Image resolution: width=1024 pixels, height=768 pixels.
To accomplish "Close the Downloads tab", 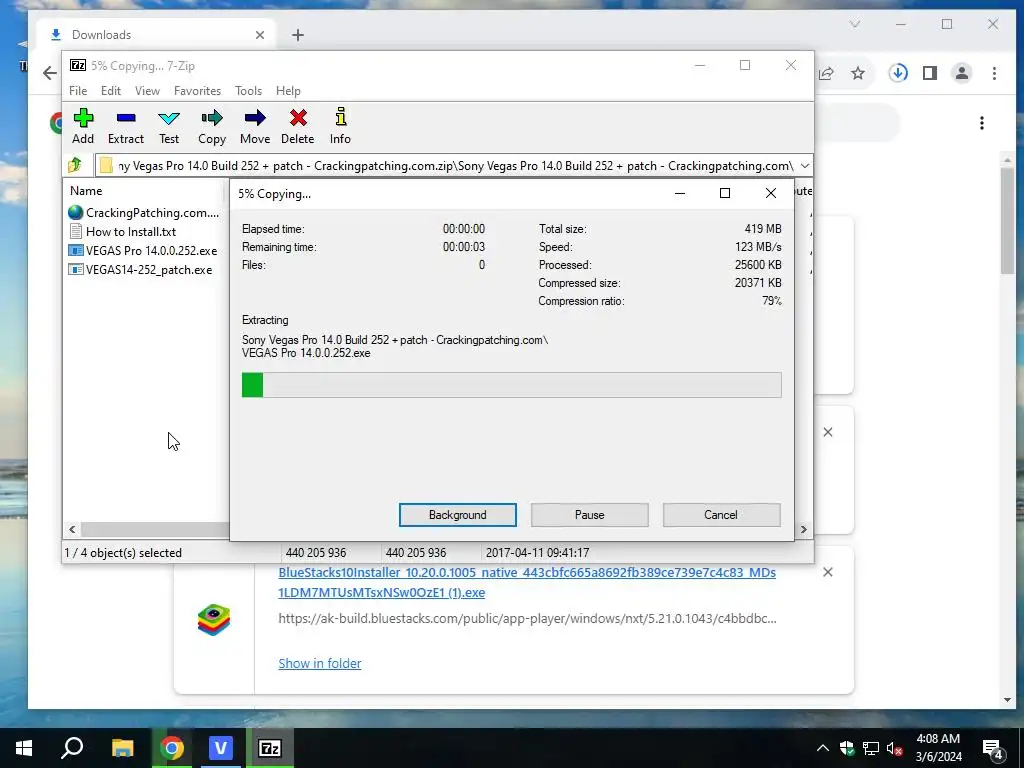I will 260,35.
